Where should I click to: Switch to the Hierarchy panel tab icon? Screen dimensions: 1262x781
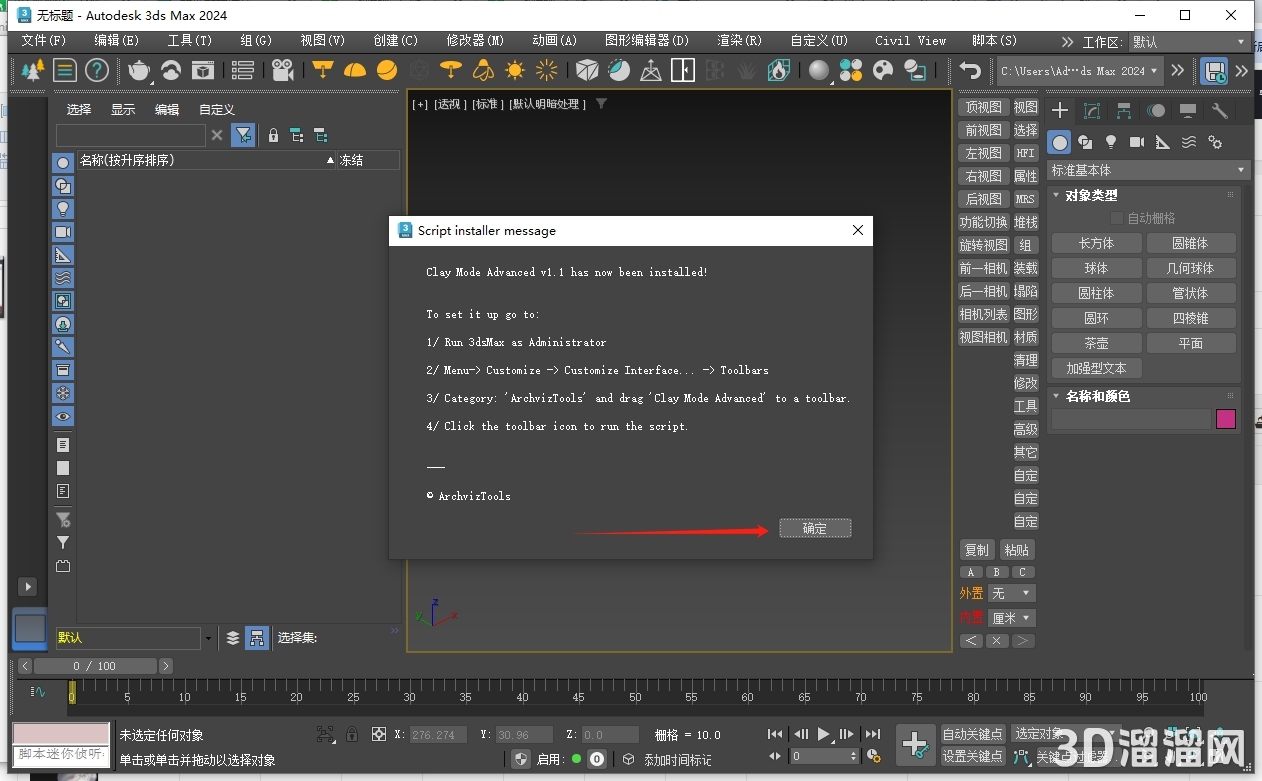click(x=1124, y=110)
